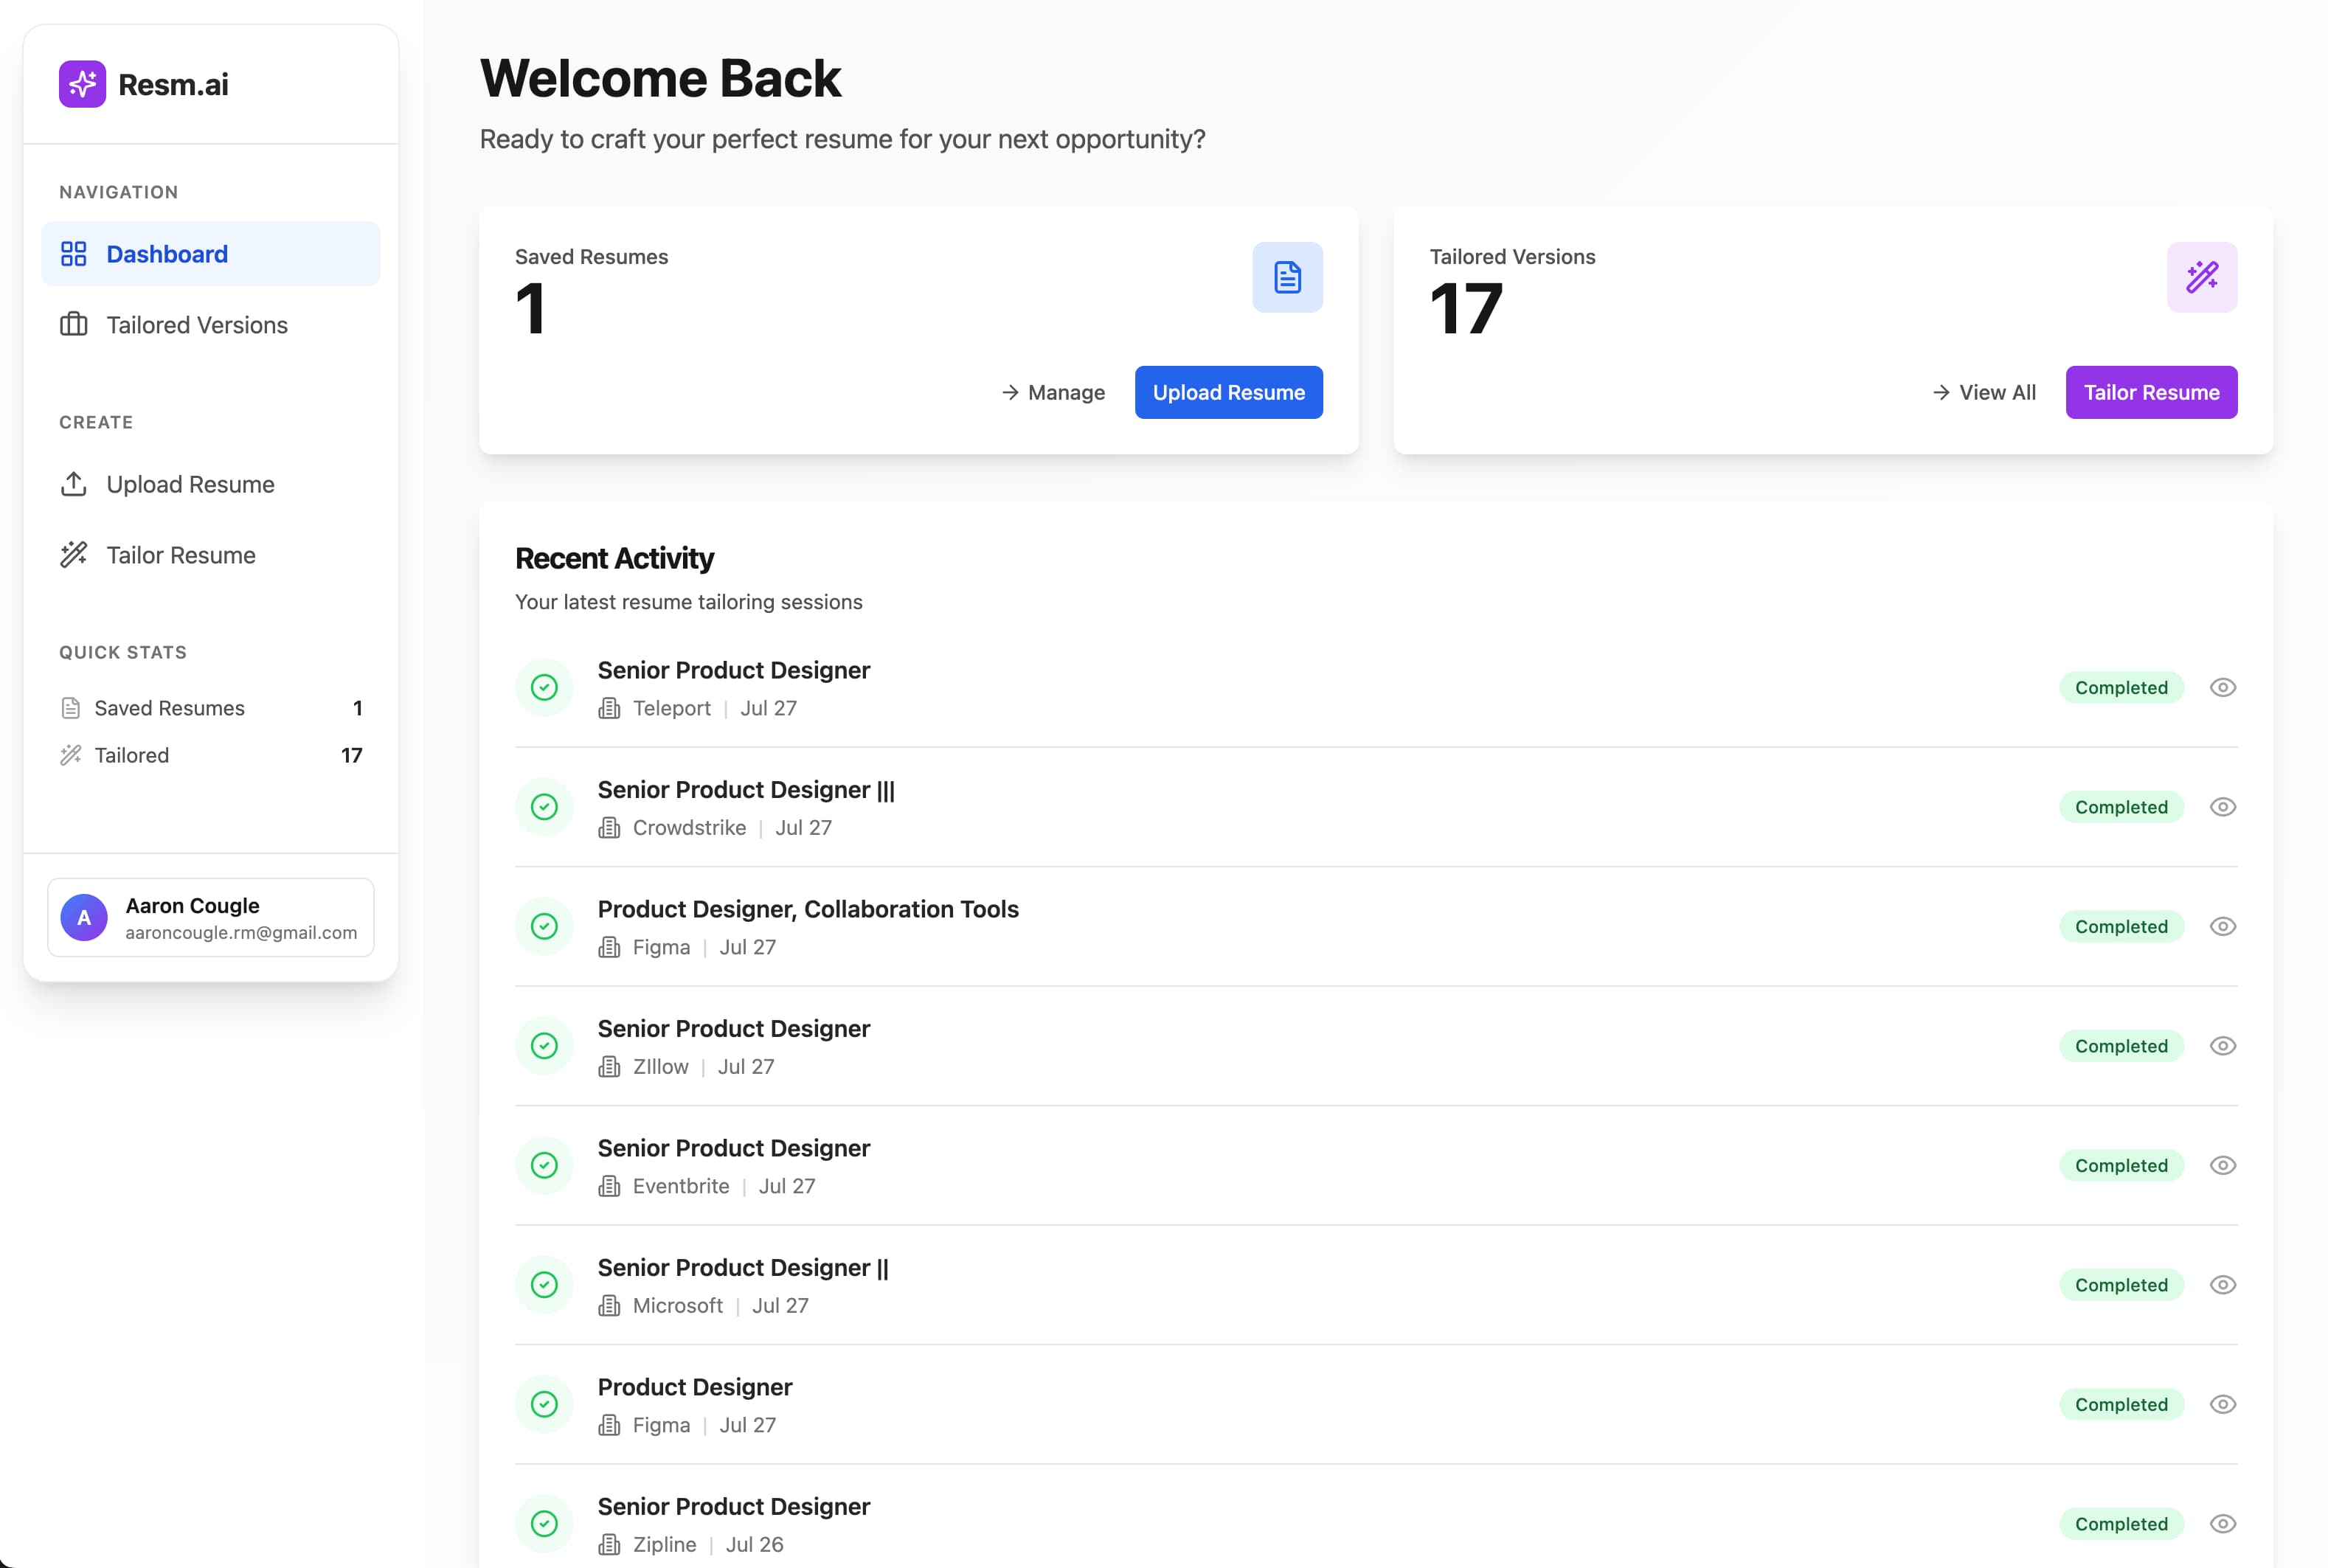The width and height of the screenshot is (2328, 1568).
Task: Click the eye icon for Microsoft entry
Action: [x=2222, y=1285]
